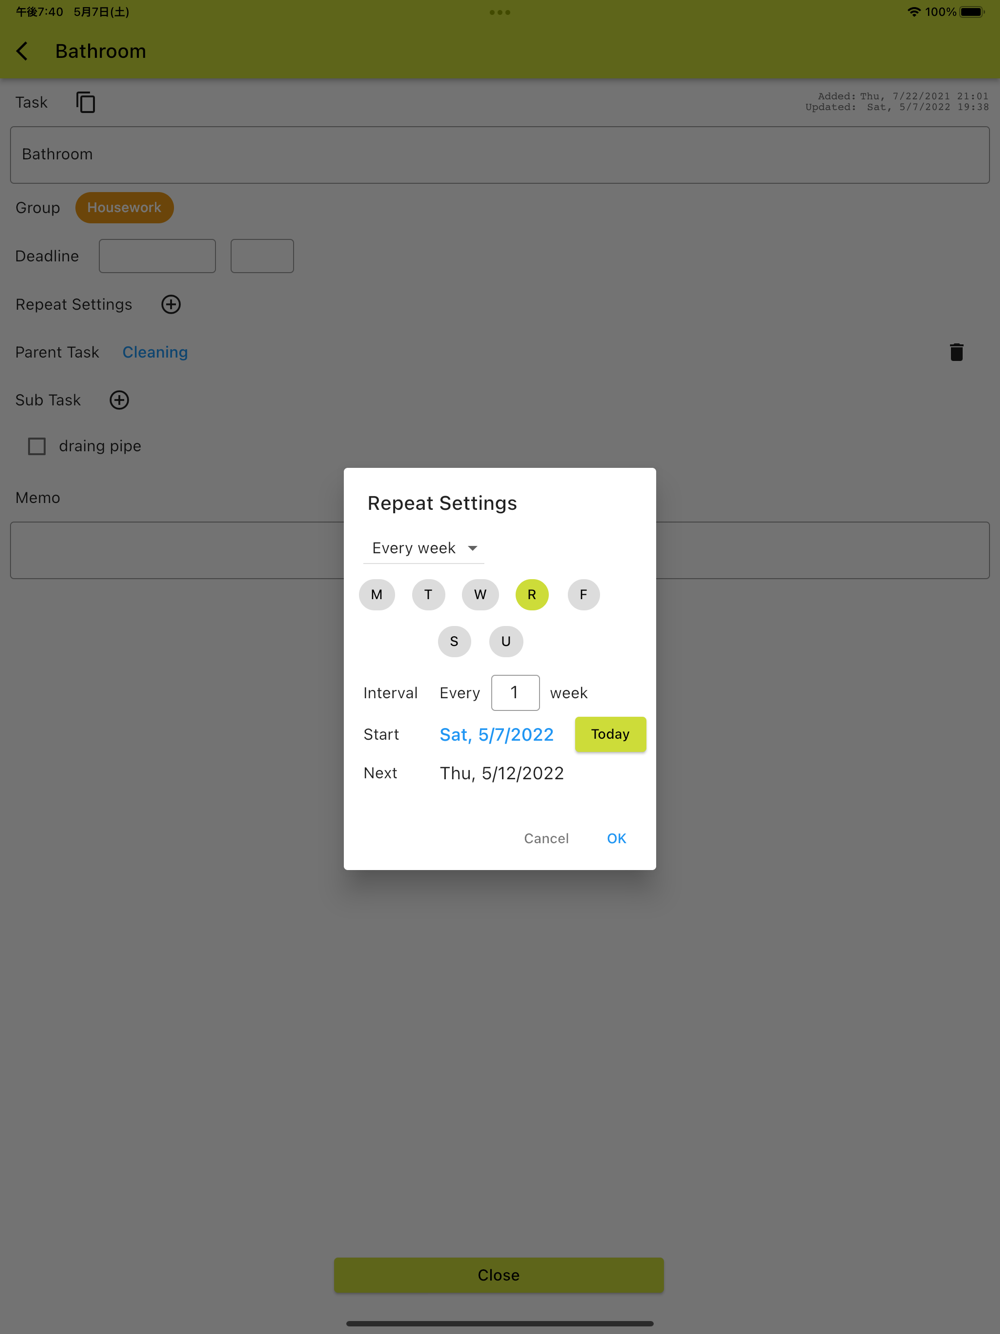Tap the Close button at the bottom
1000x1334 pixels.
[499, 1275]
